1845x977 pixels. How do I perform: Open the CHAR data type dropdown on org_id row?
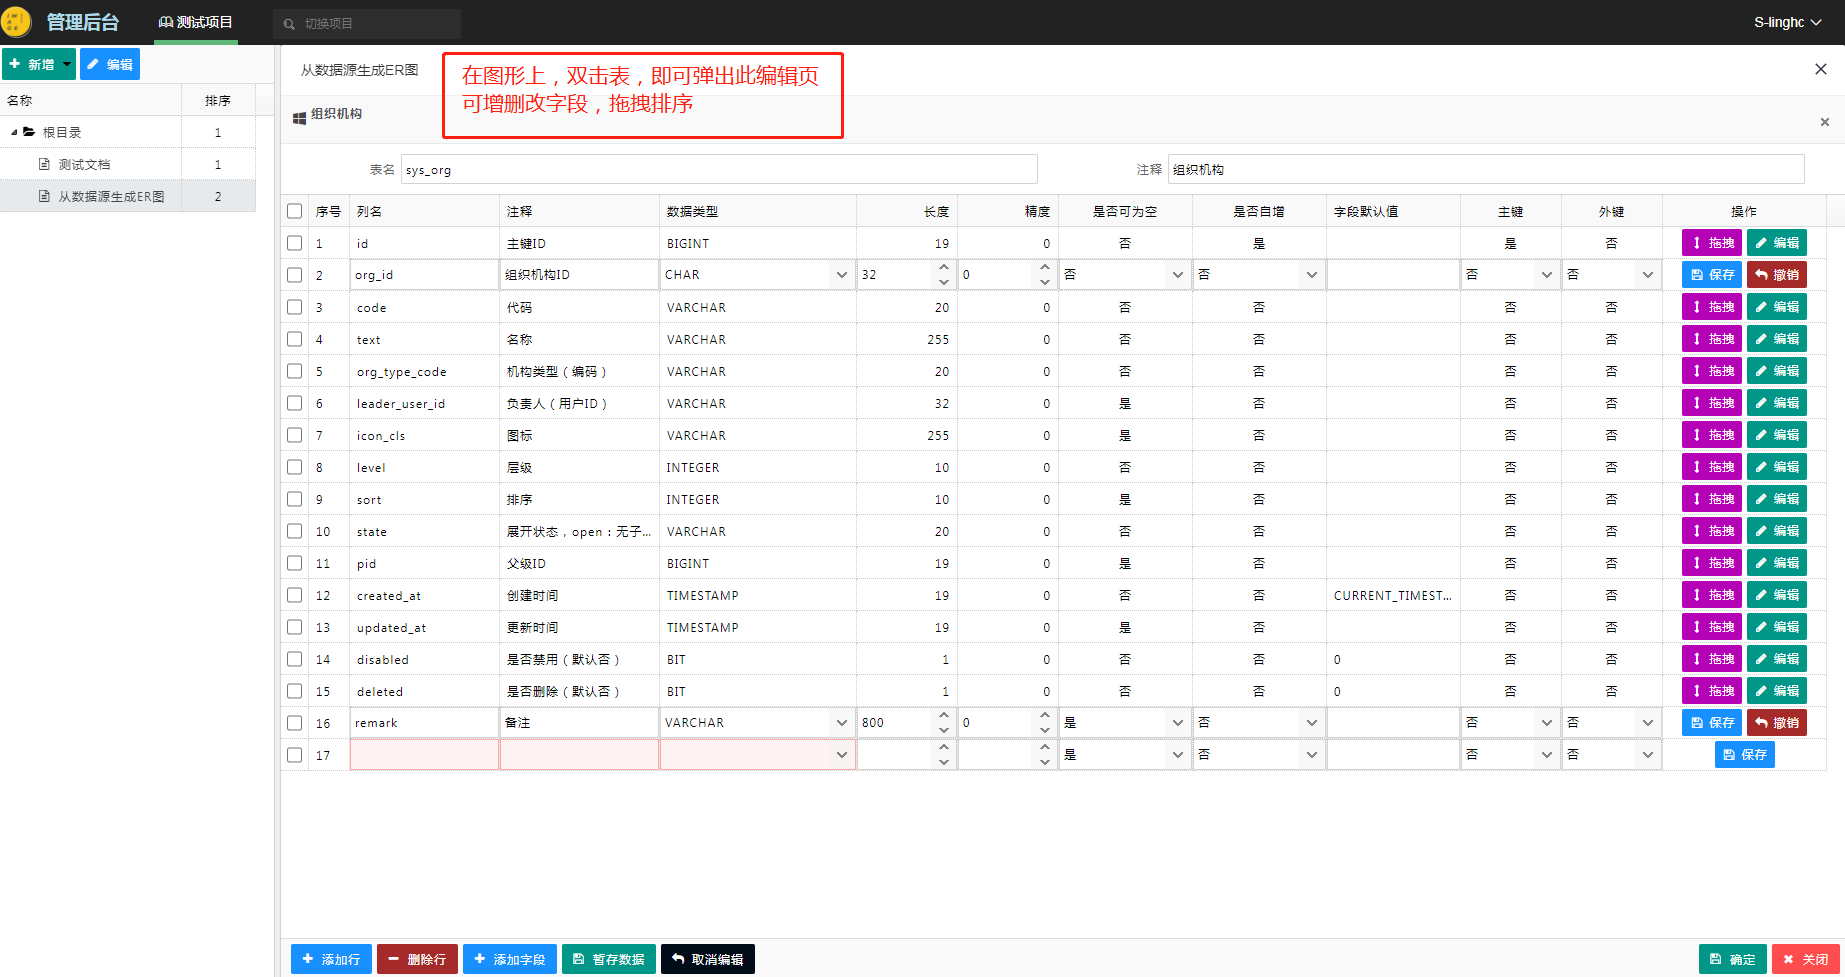pos(841,273)
